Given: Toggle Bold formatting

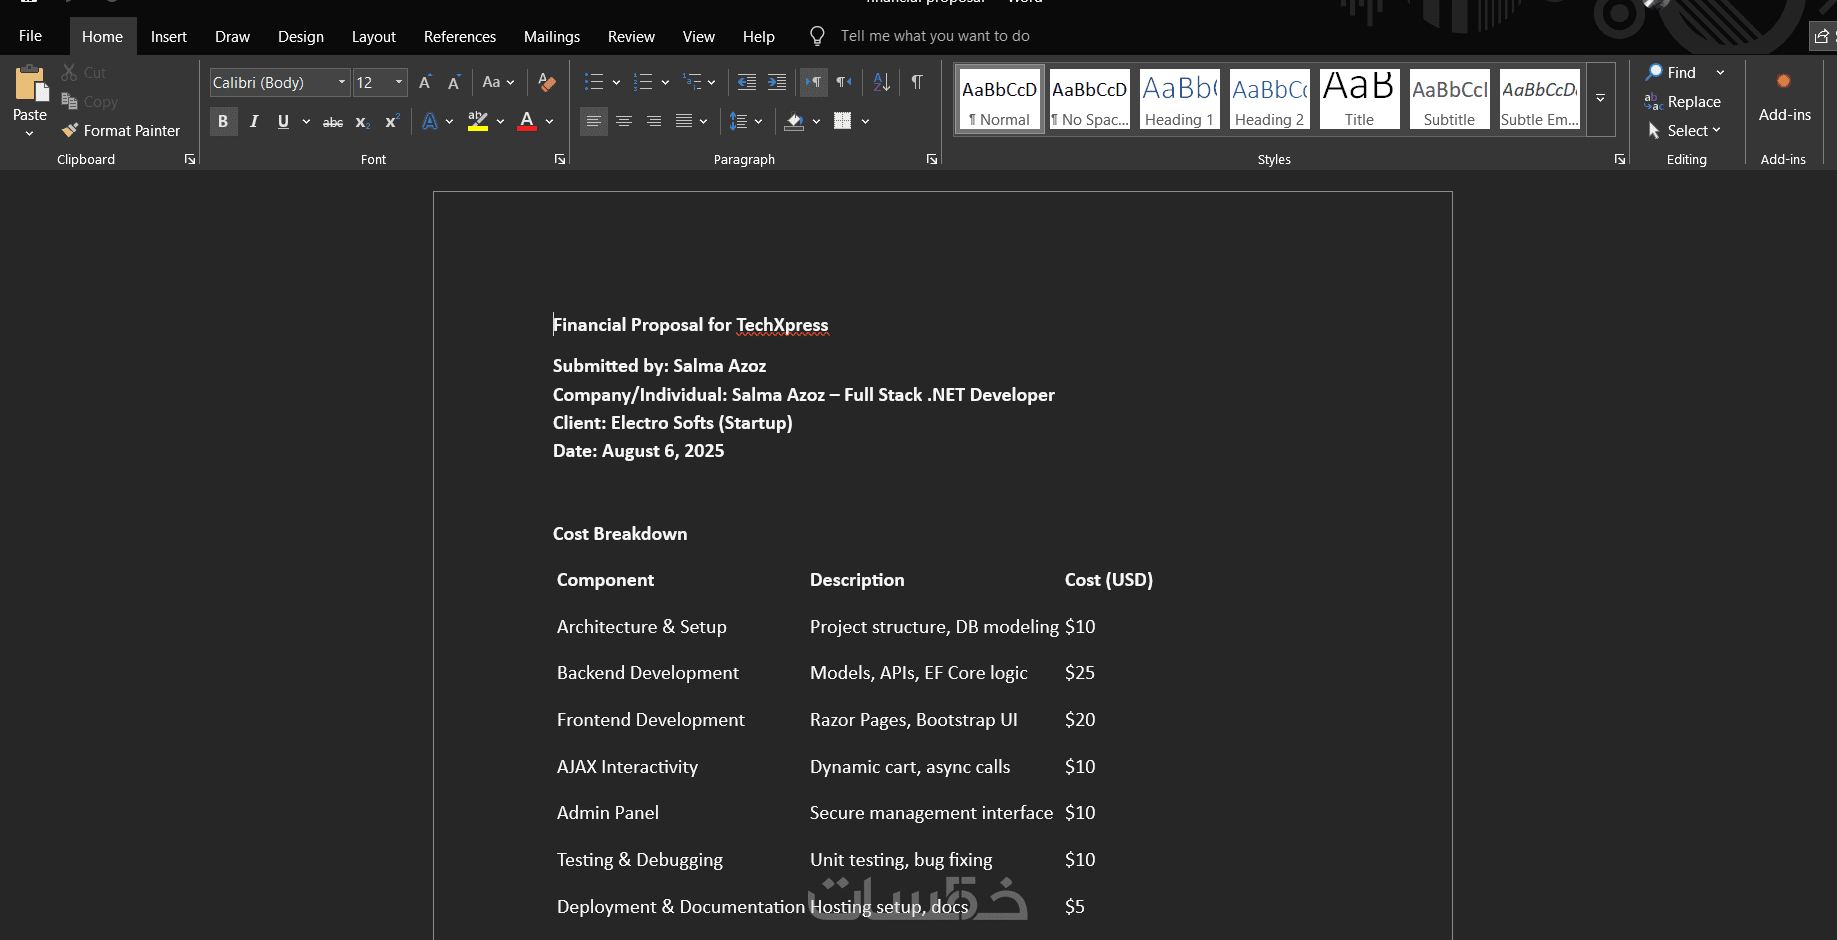Looking at the screenshot, I should click(x=223, y=122).
